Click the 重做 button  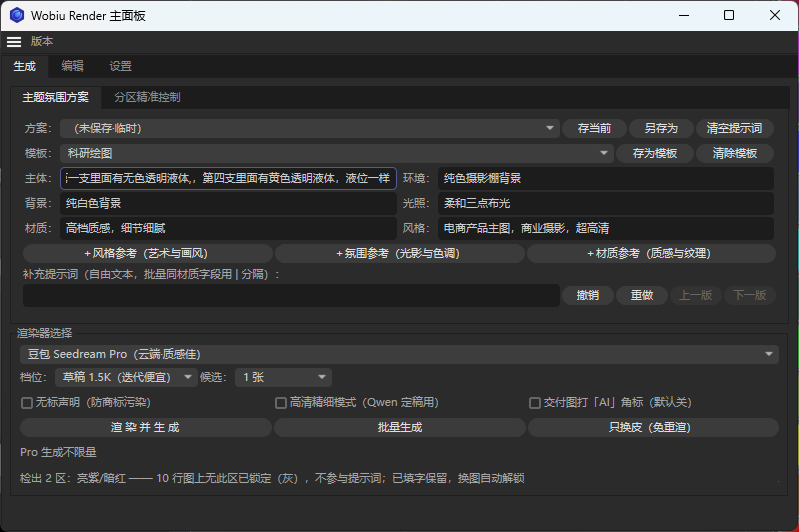tap(642, 296)
